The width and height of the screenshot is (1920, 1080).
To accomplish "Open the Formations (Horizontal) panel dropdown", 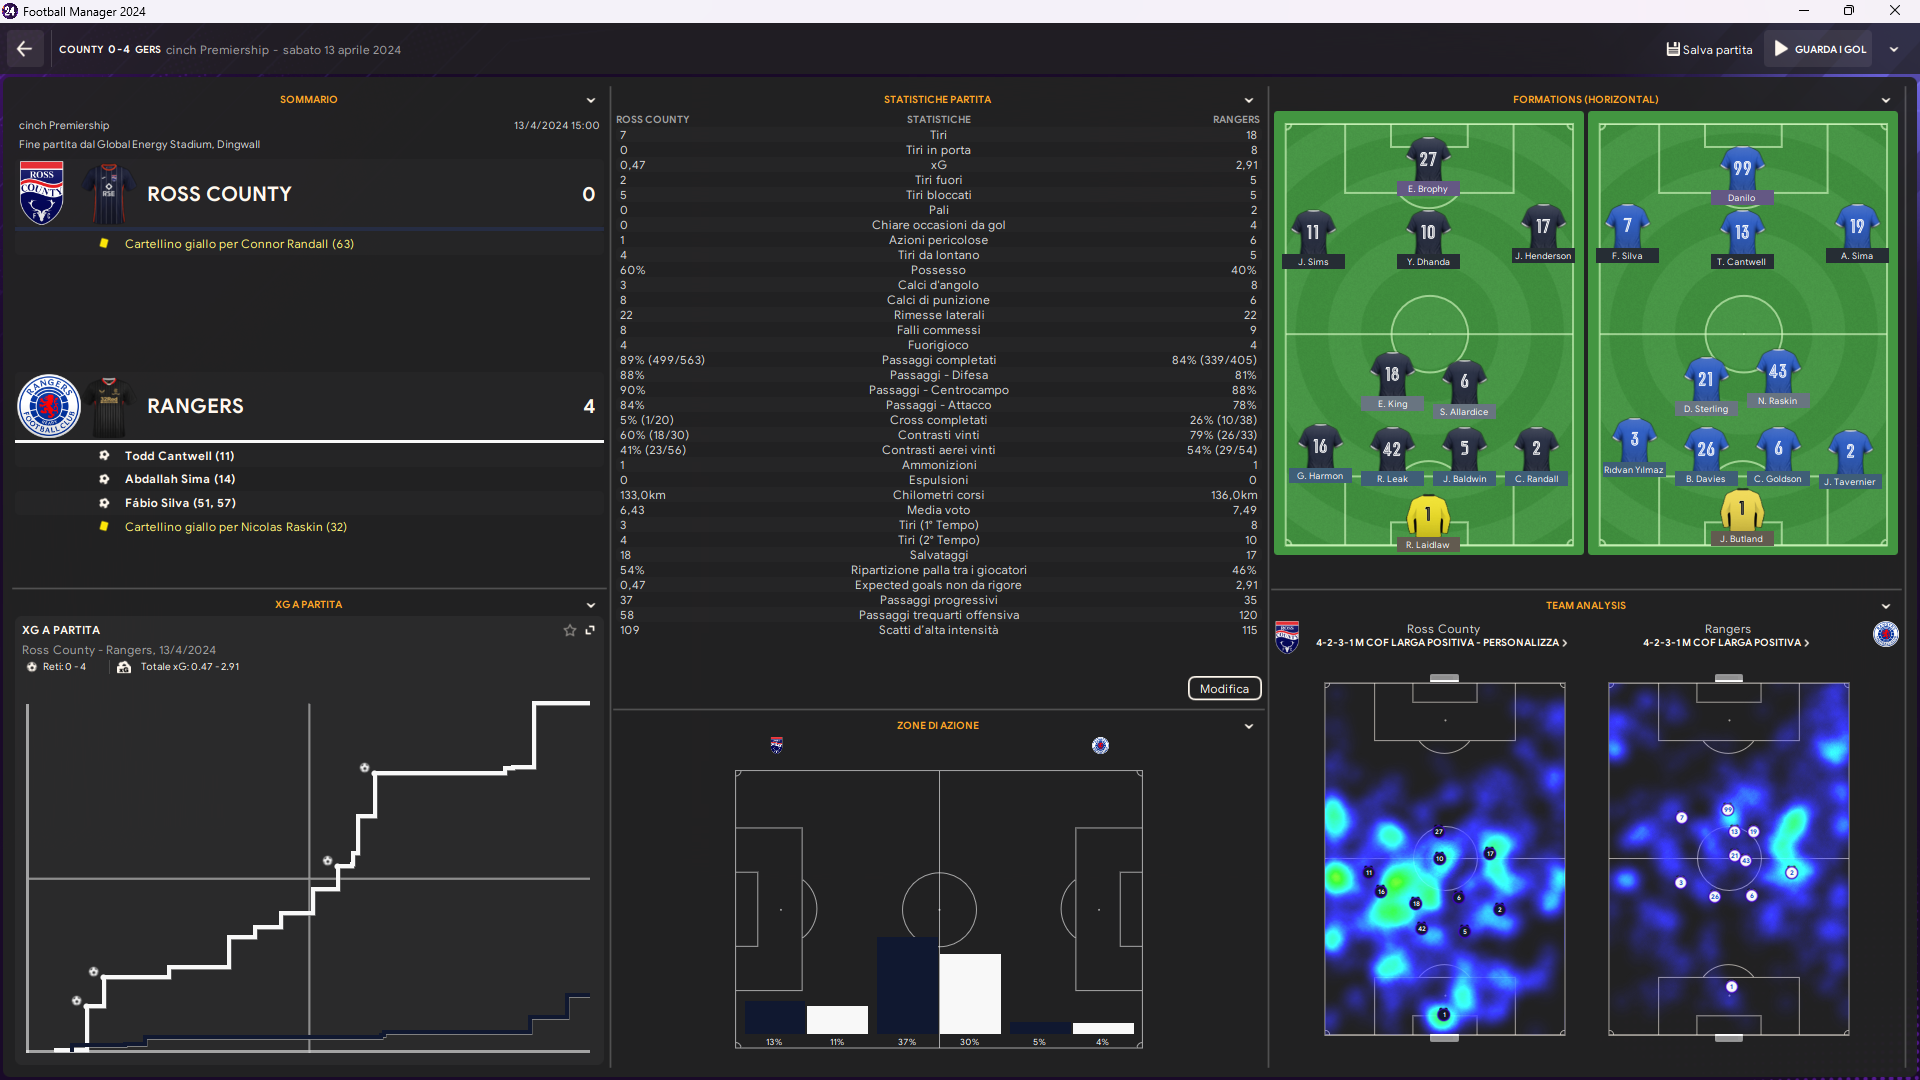I will [1885, 100].
